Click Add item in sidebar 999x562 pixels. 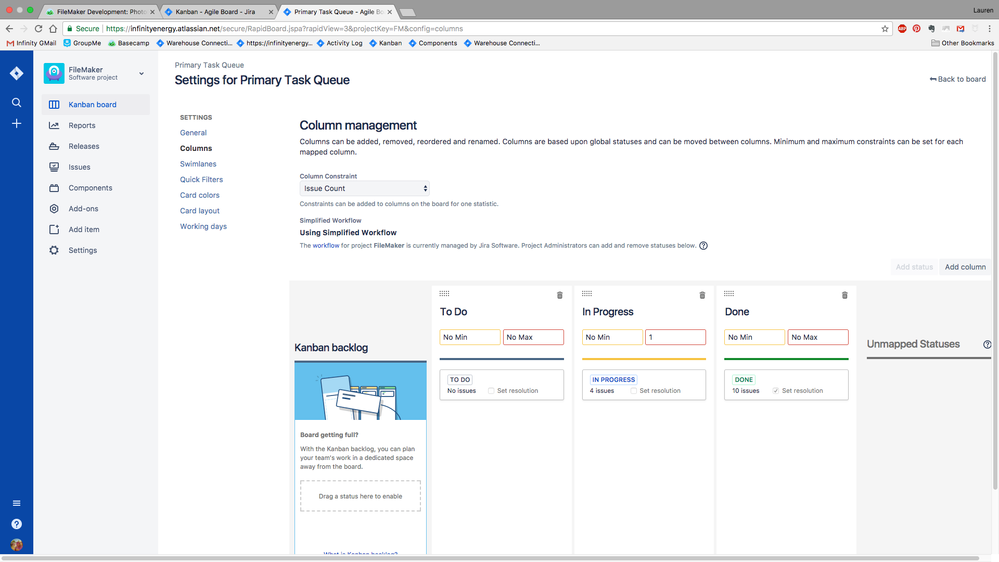click(x=96, y=229)
